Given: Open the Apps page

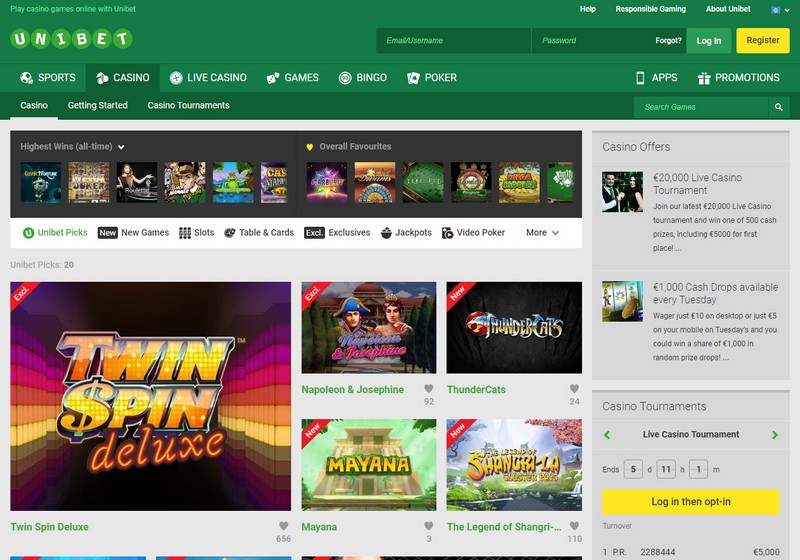Looking at the screenshot, I should click(x=657, y=78).
